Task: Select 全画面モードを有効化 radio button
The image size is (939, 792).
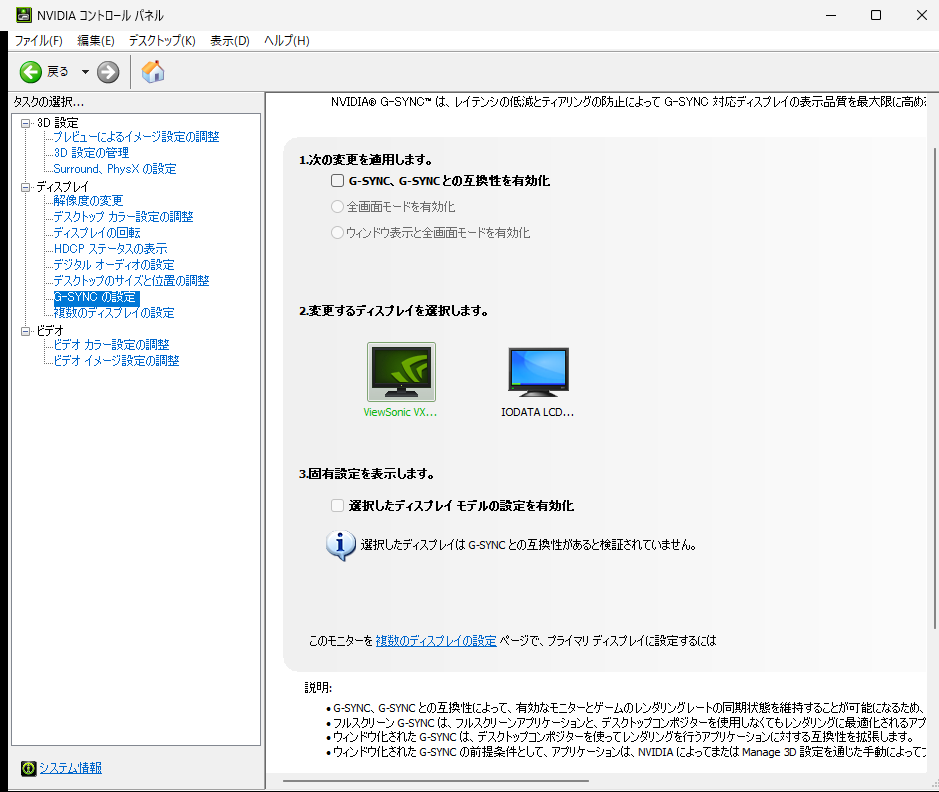Action: click(x=337, y=207)
